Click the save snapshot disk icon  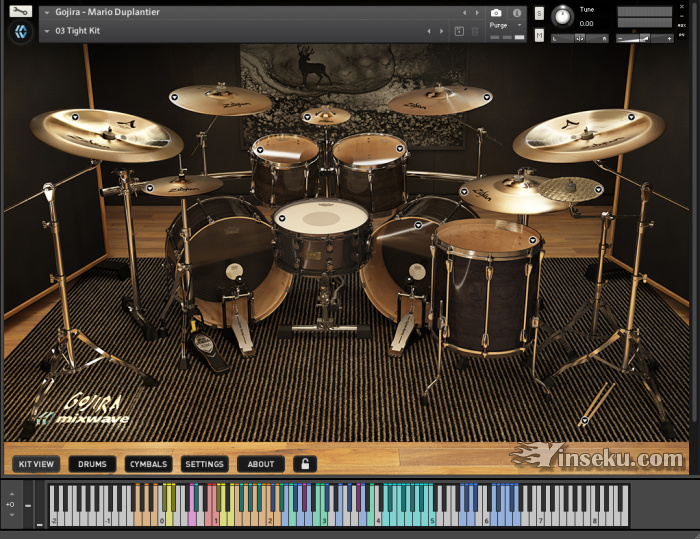point(459,31)
